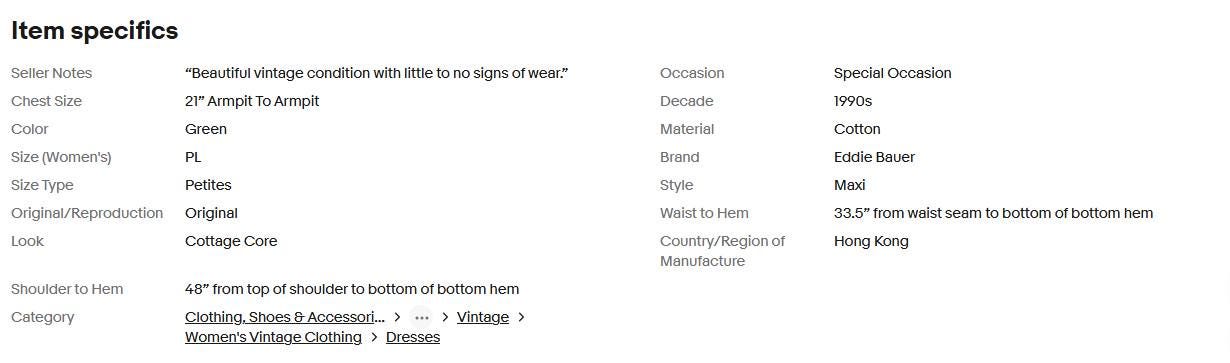This screenshot has width=1230, height=363.
Task: Open the Women's Vintage Clothing breadcrumb
Action: 273,337
